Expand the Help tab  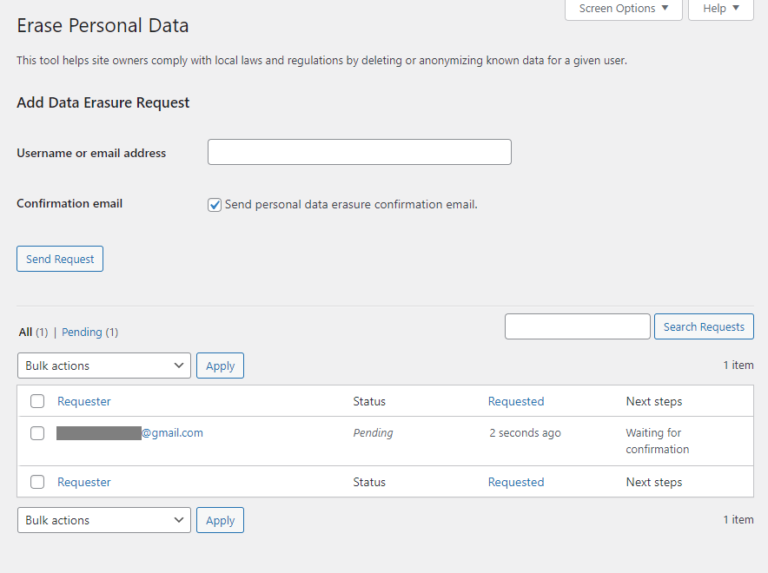[x=720, y=9]
